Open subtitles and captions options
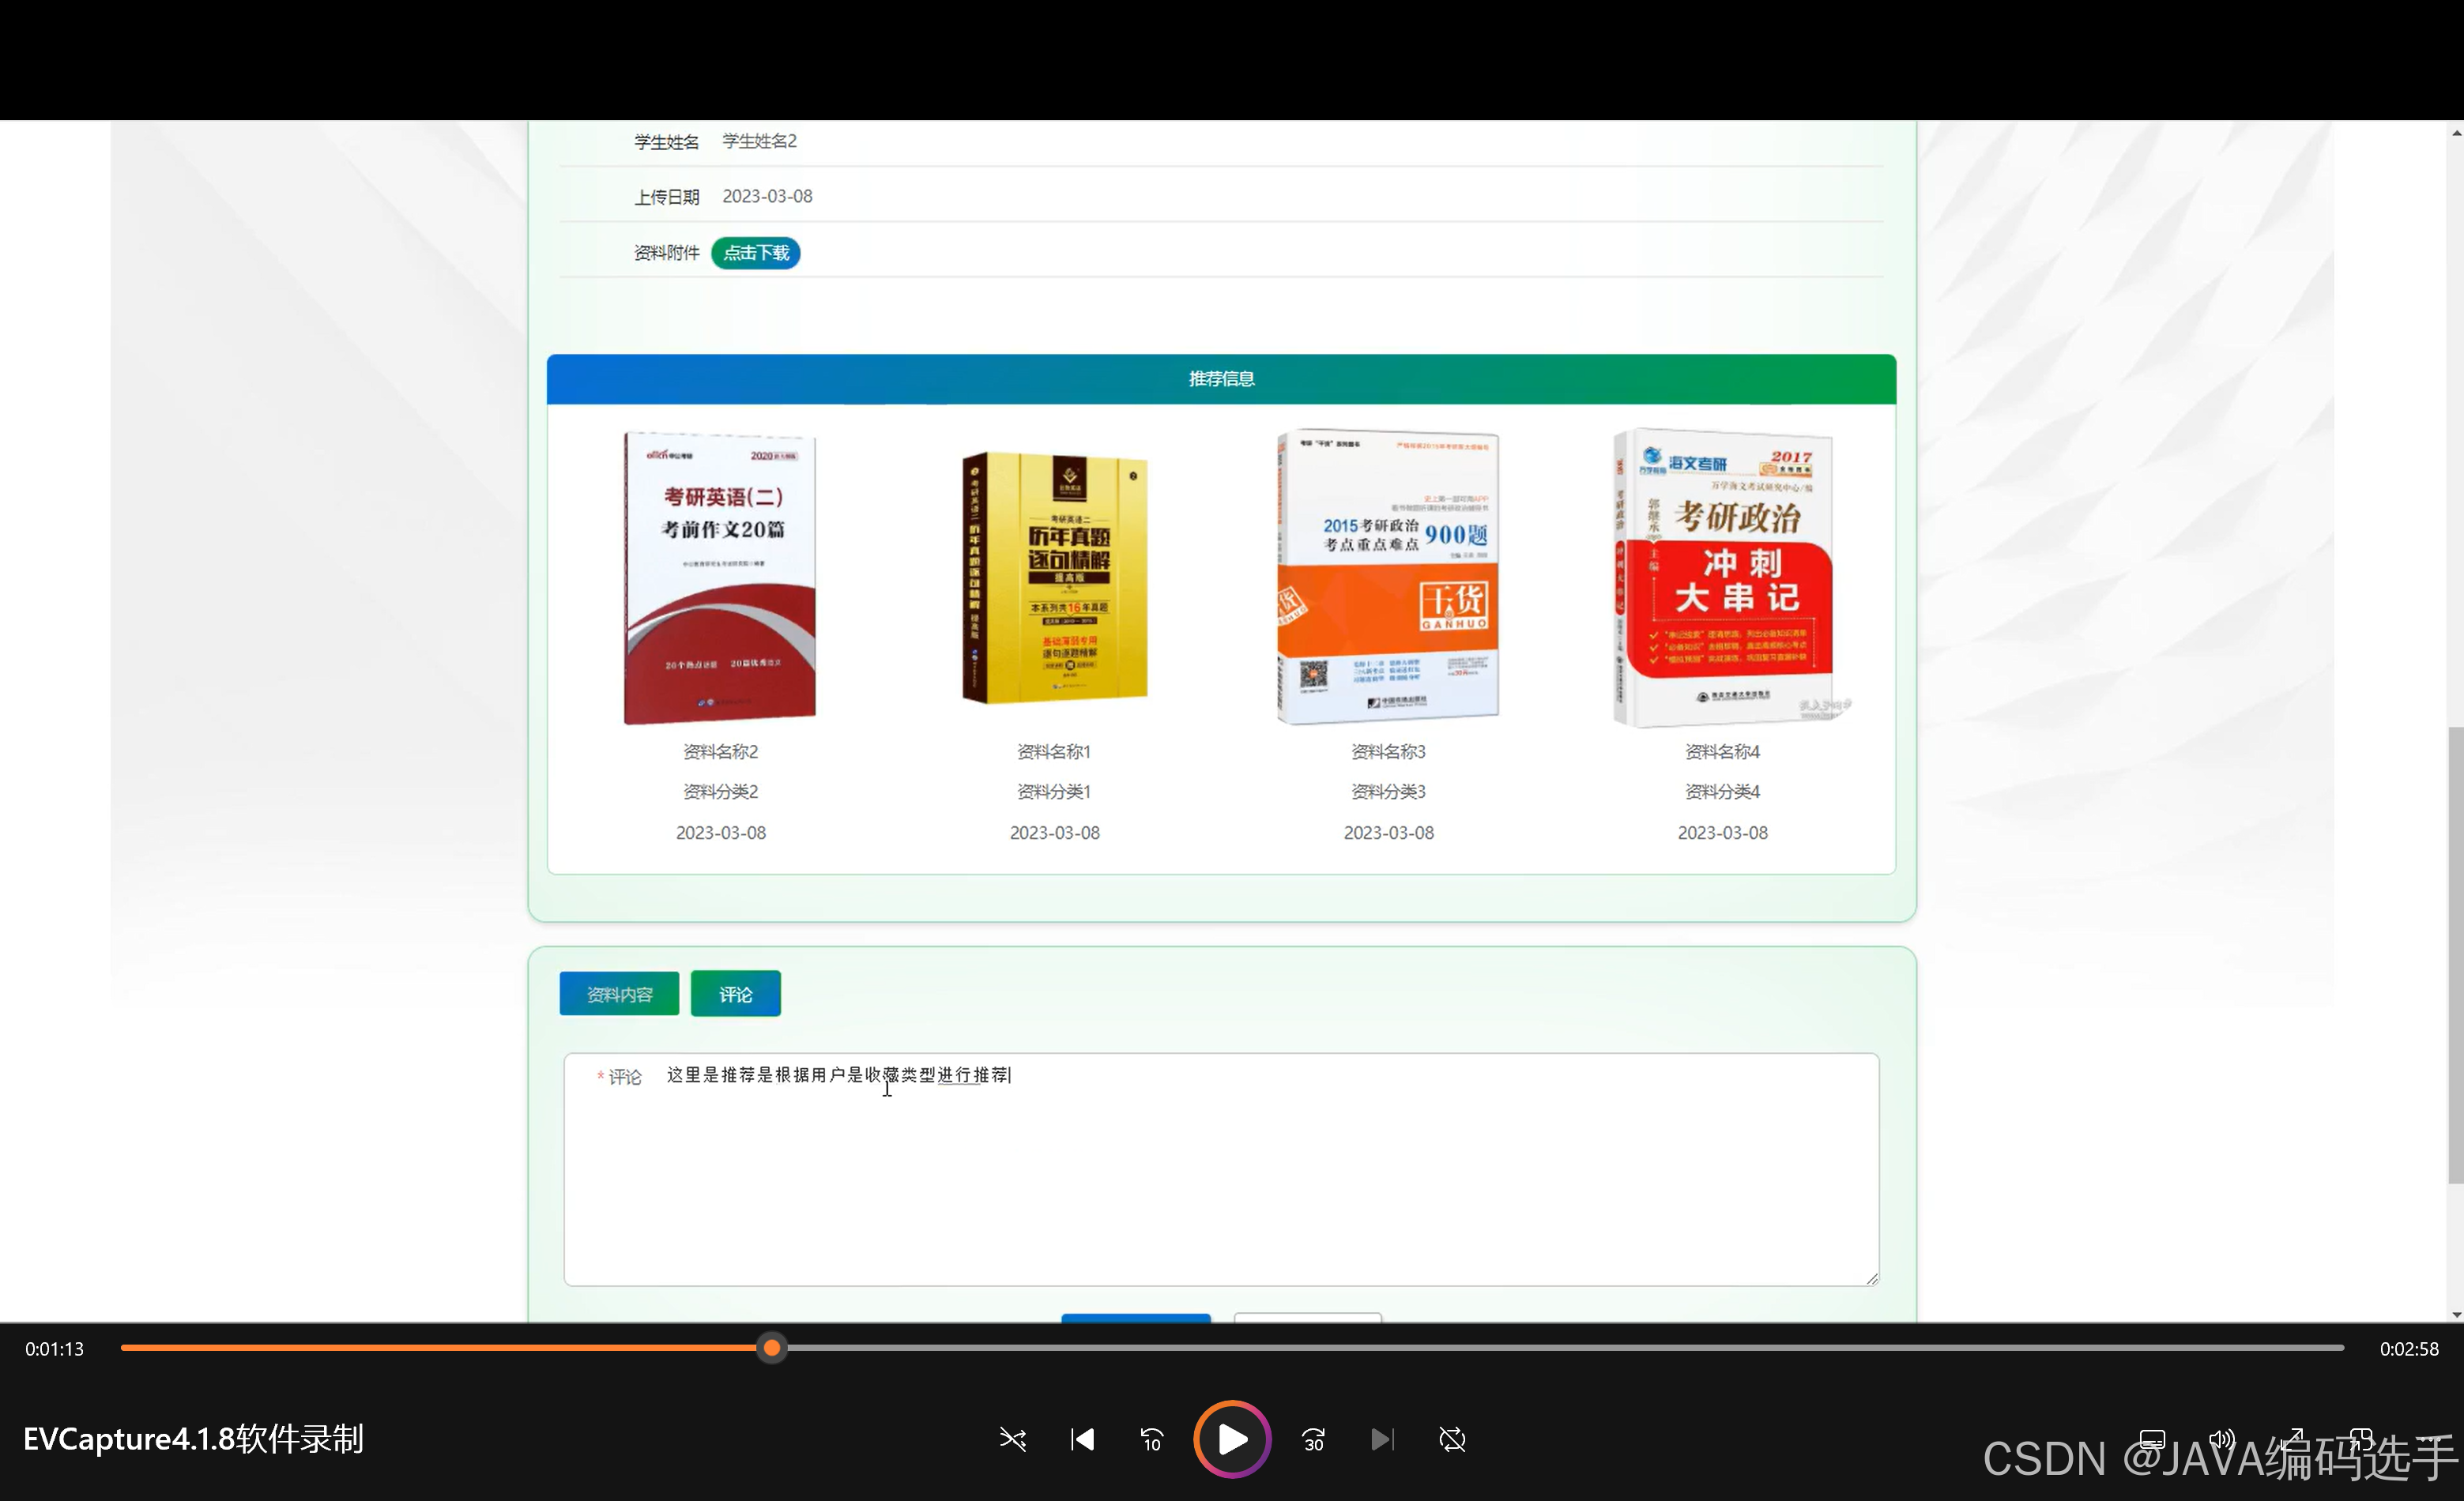Image resolution: width=2464 pixels, height=1501 pixels. click(2152, 1439)
